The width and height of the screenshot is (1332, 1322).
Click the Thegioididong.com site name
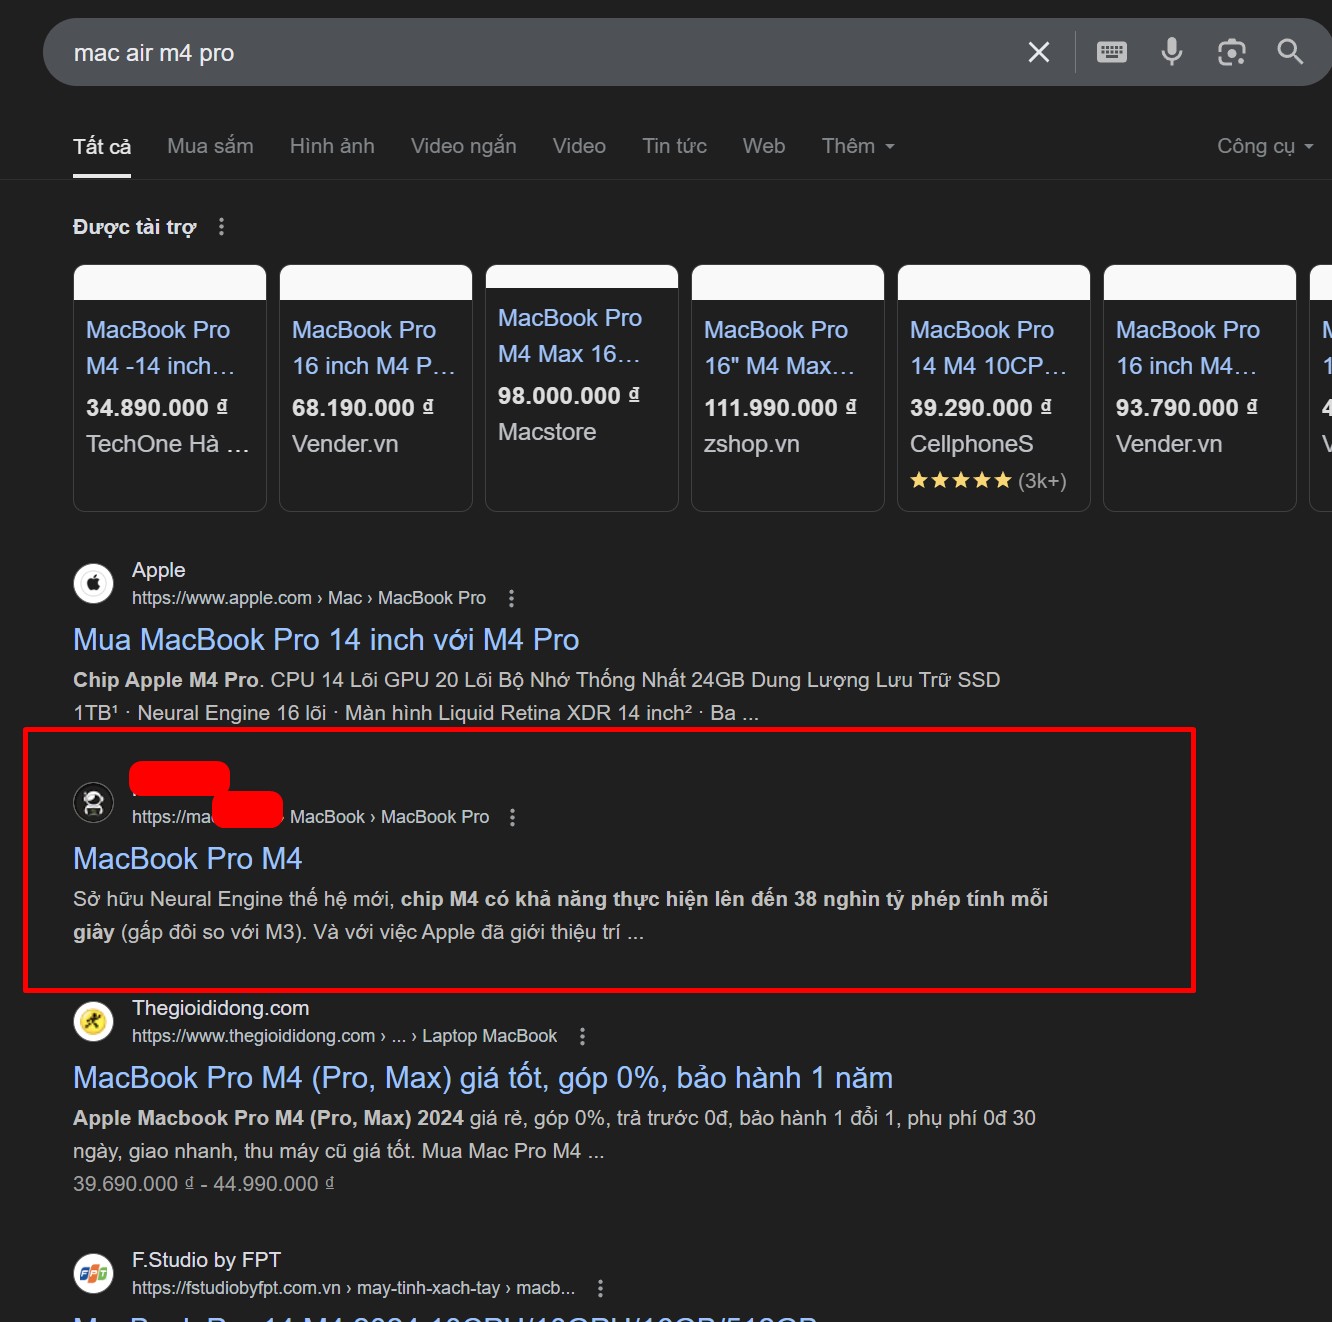pos(220,1008)
